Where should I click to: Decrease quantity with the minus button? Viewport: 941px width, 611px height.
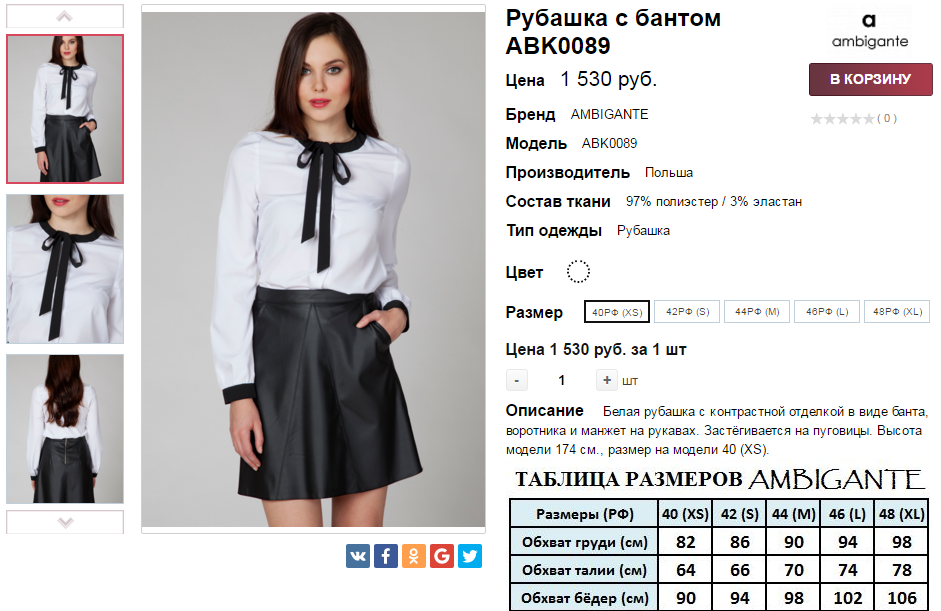517,380
